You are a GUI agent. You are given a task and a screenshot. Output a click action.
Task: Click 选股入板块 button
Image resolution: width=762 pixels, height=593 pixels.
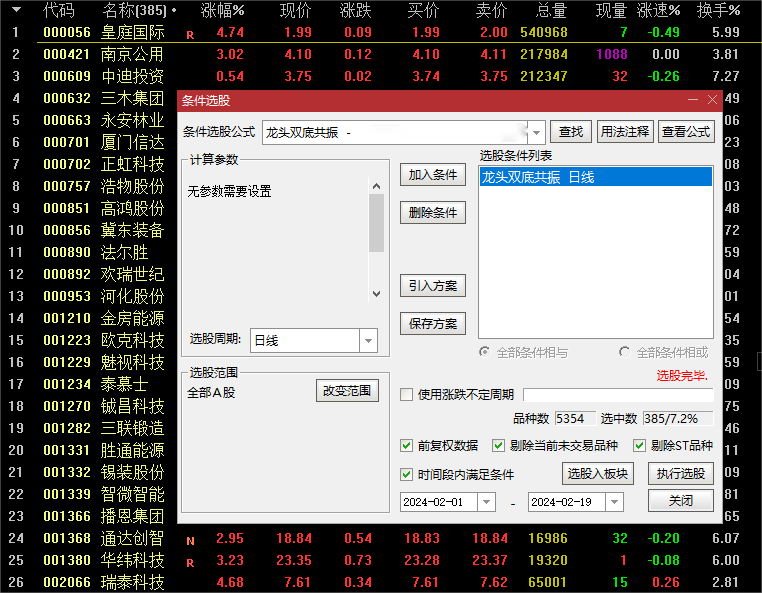click(598, 473)
